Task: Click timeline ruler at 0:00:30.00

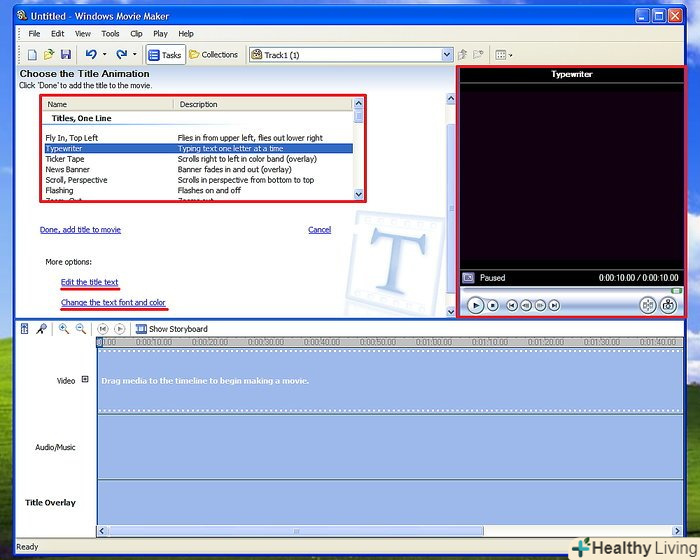Action: point(266,342)
